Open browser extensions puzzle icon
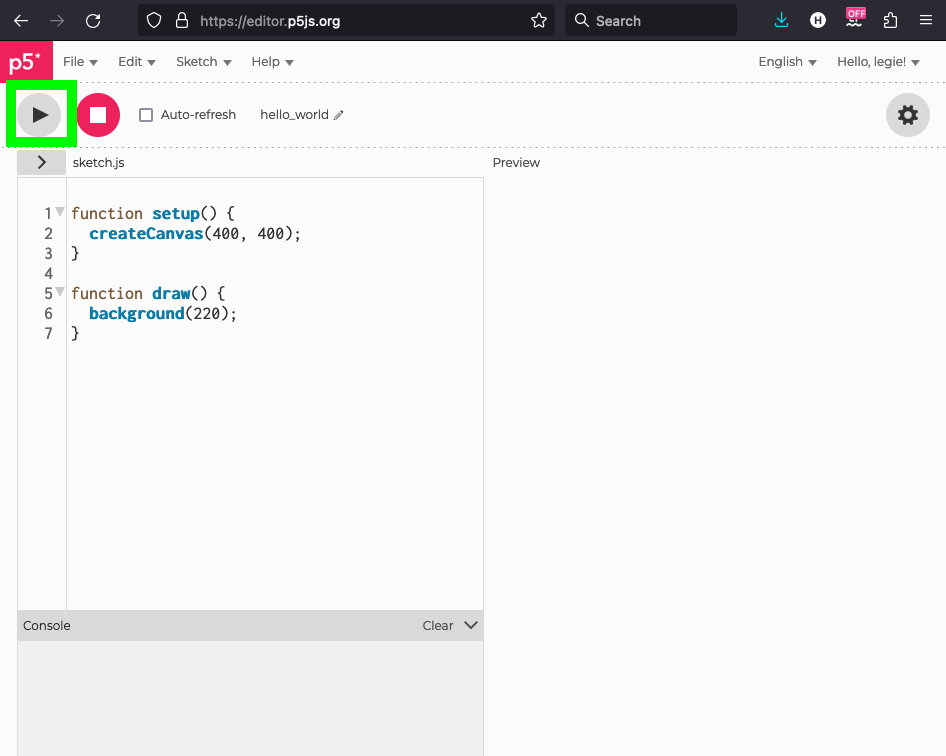This screenshot has height=756, width=946. tap(890, 20)
